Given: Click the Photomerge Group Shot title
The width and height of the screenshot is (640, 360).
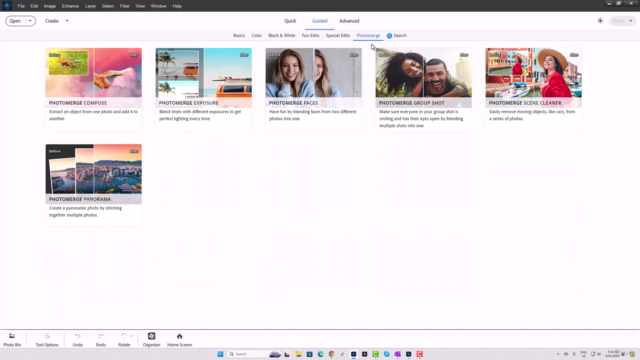Looking at the screenshot, I should 411,103.
